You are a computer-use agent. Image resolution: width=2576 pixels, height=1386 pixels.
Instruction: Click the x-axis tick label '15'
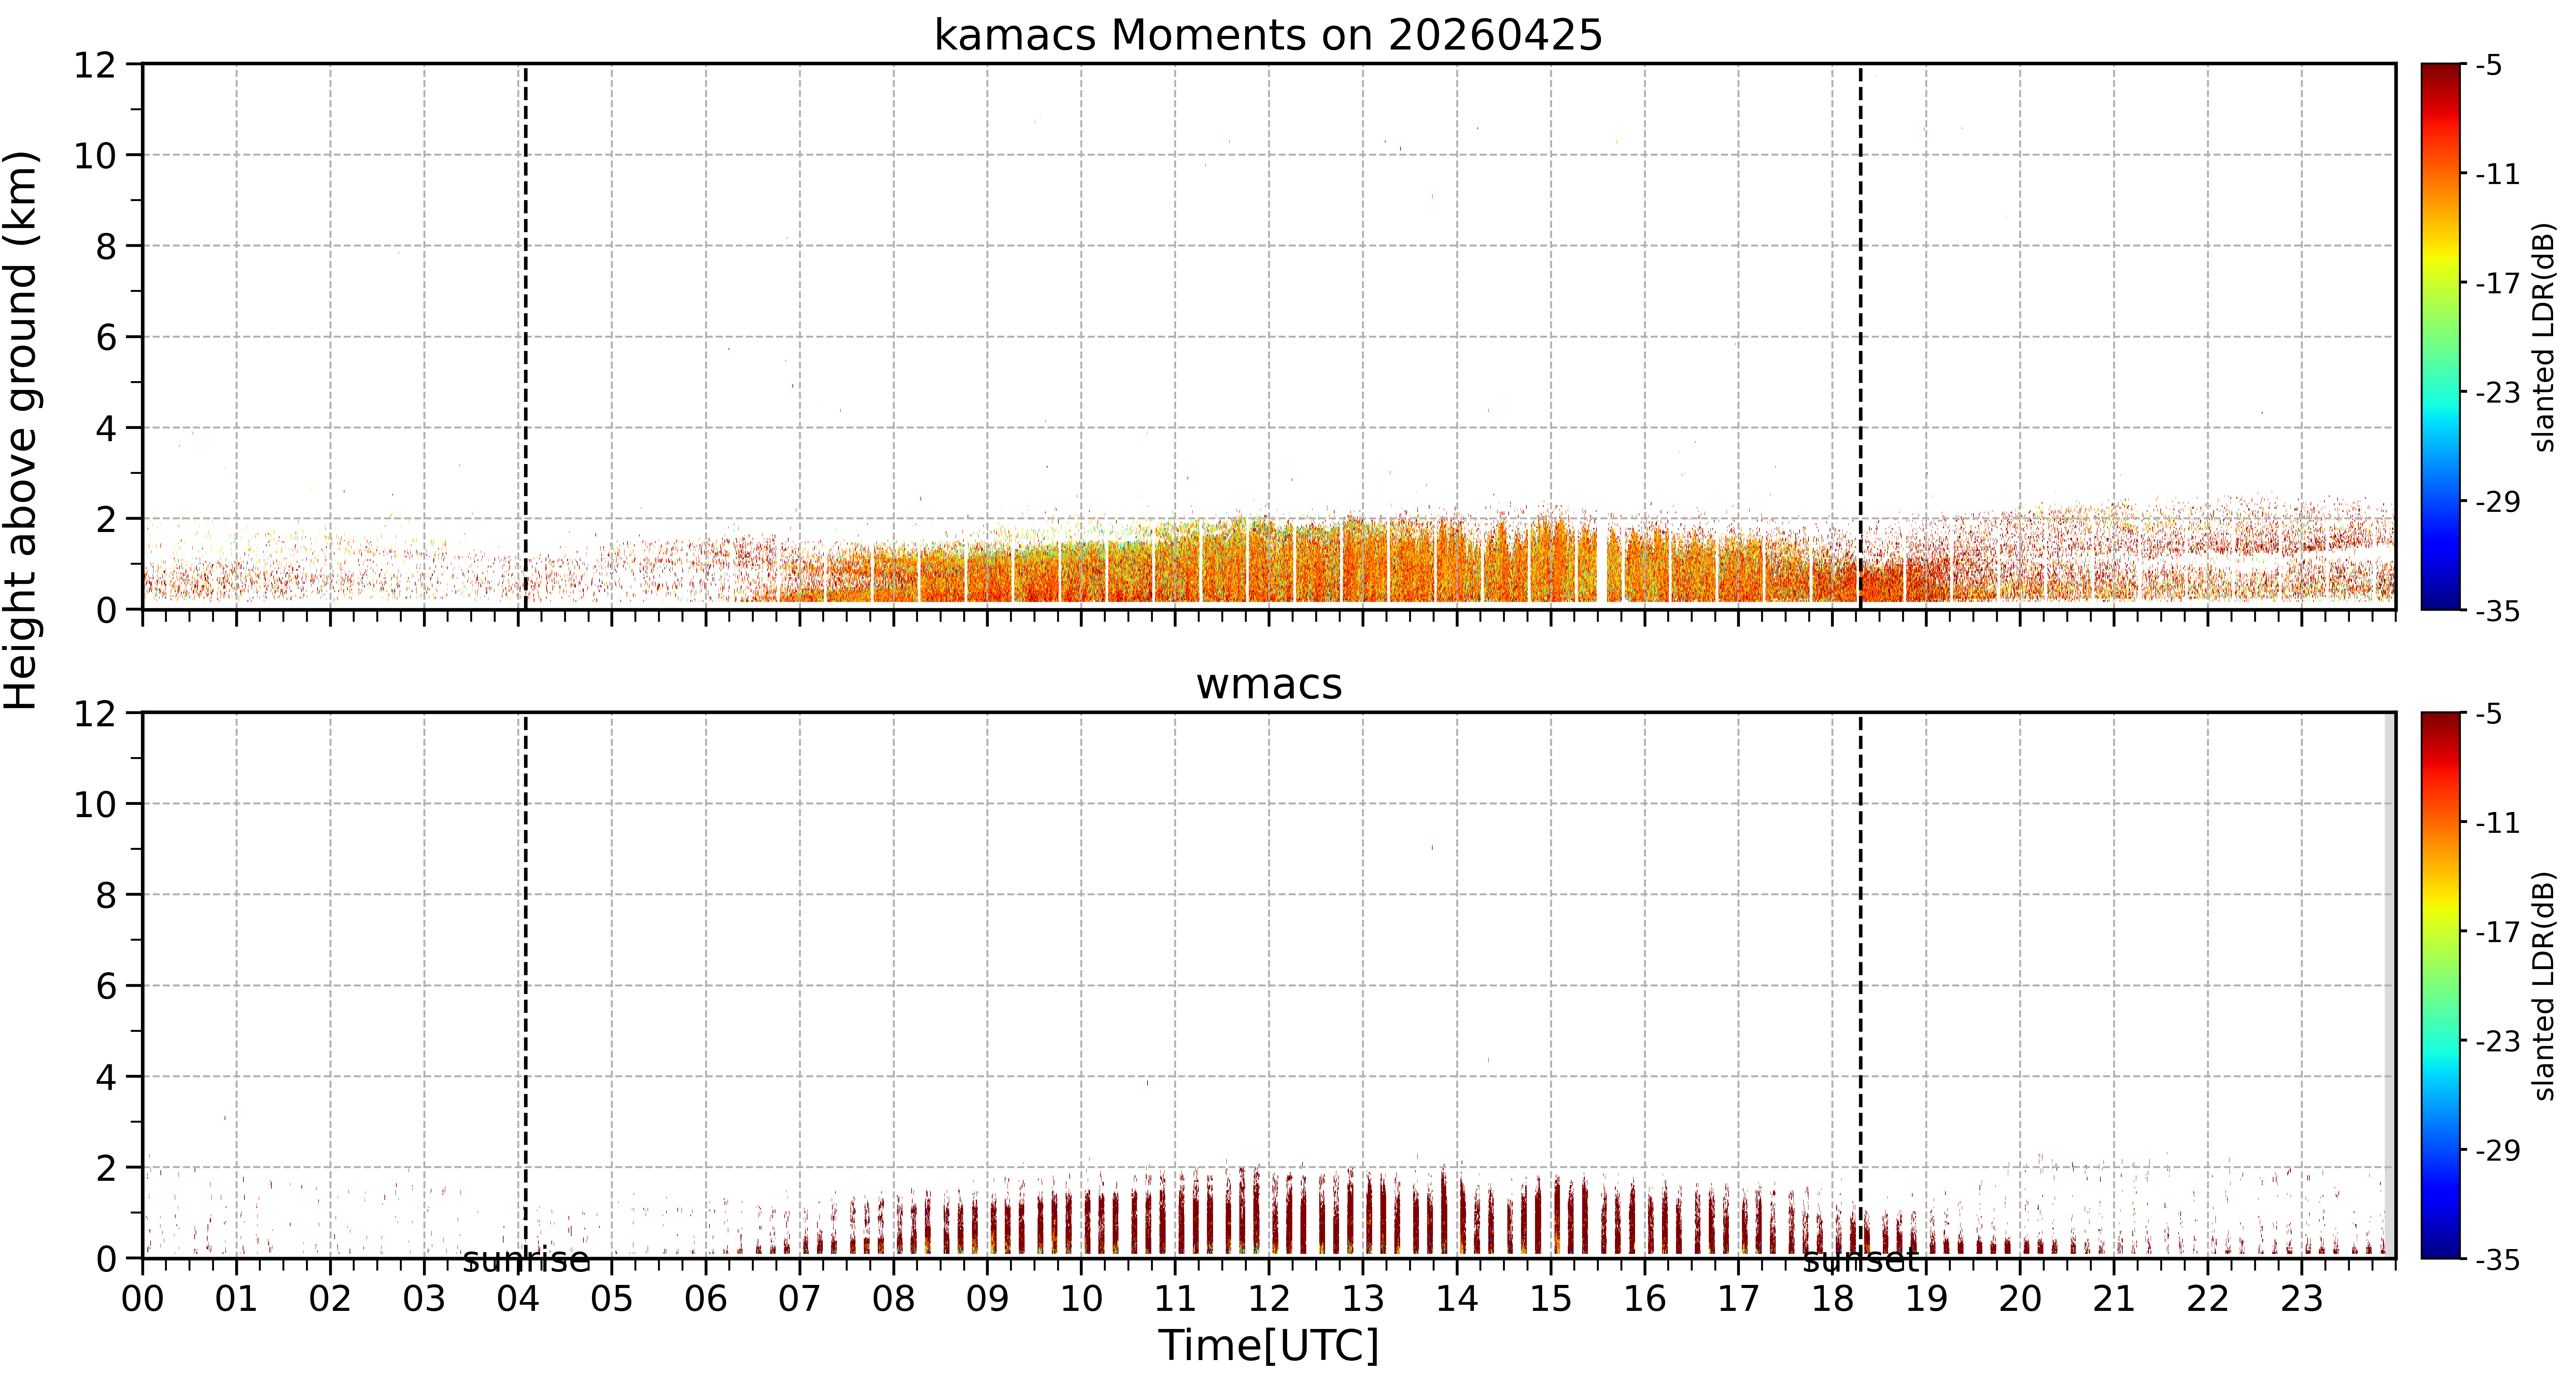tap(1551, 1299)
